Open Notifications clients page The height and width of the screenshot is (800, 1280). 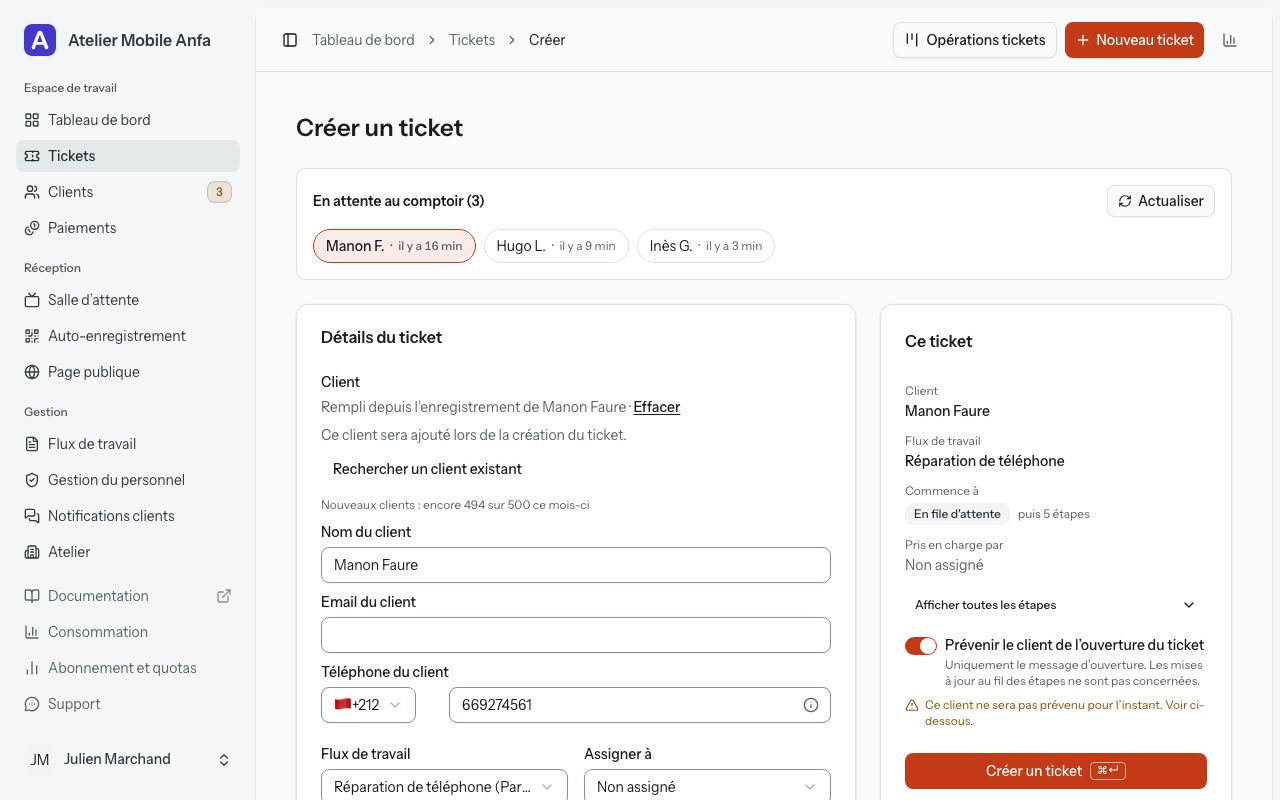coord(128,516)
